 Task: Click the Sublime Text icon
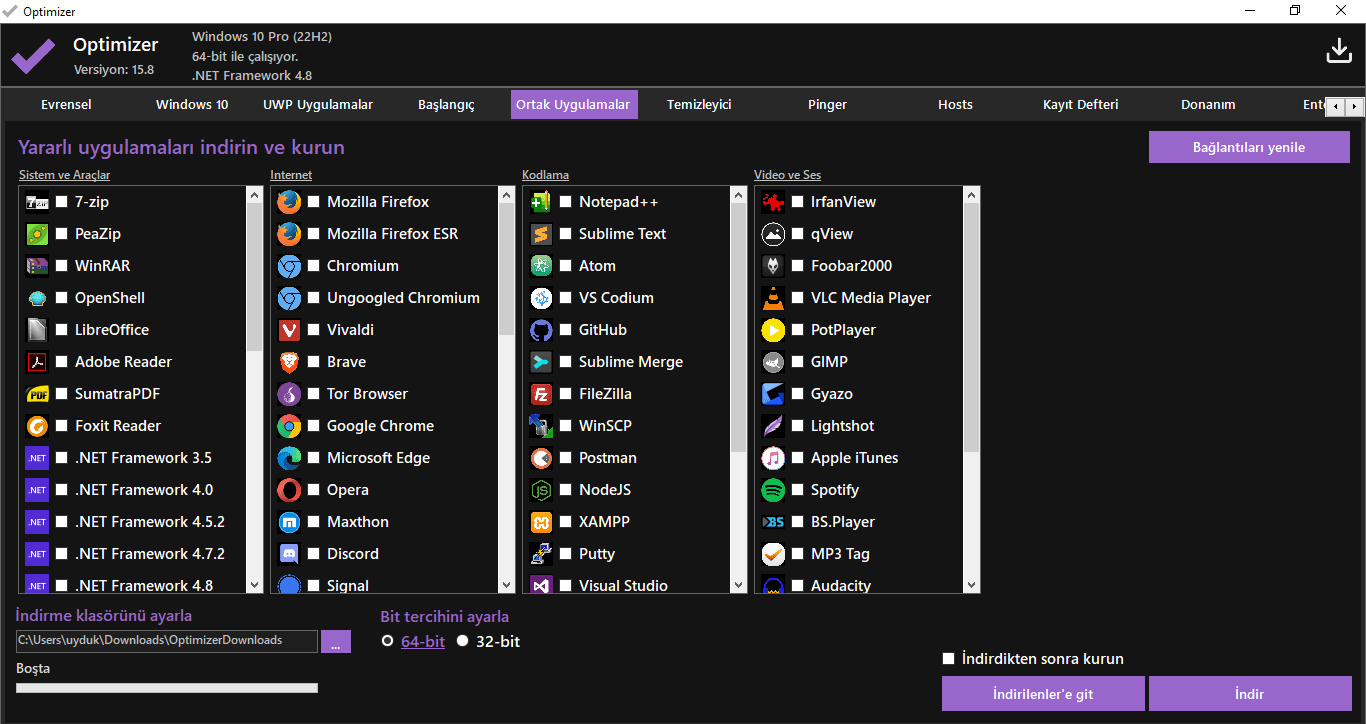[541, 234]
